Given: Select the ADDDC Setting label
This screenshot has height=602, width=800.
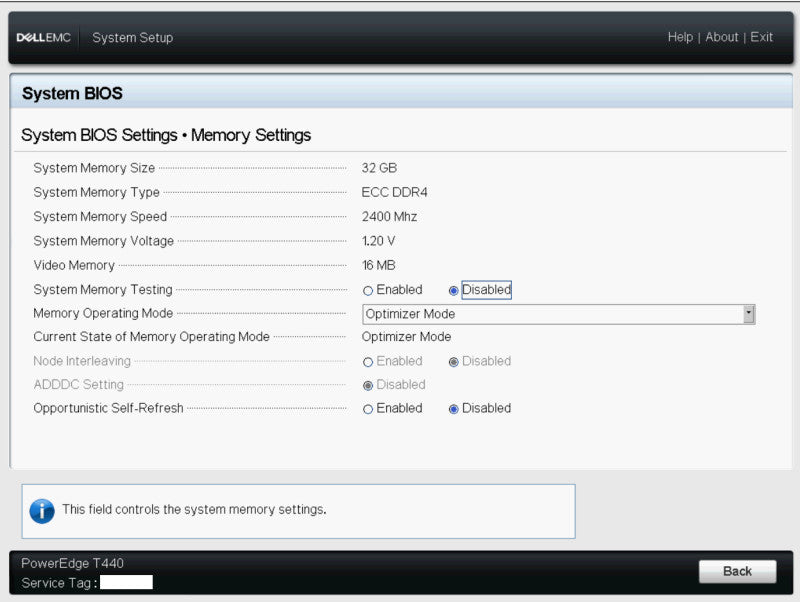Looking at the screenshot, I should click(79, 385).
